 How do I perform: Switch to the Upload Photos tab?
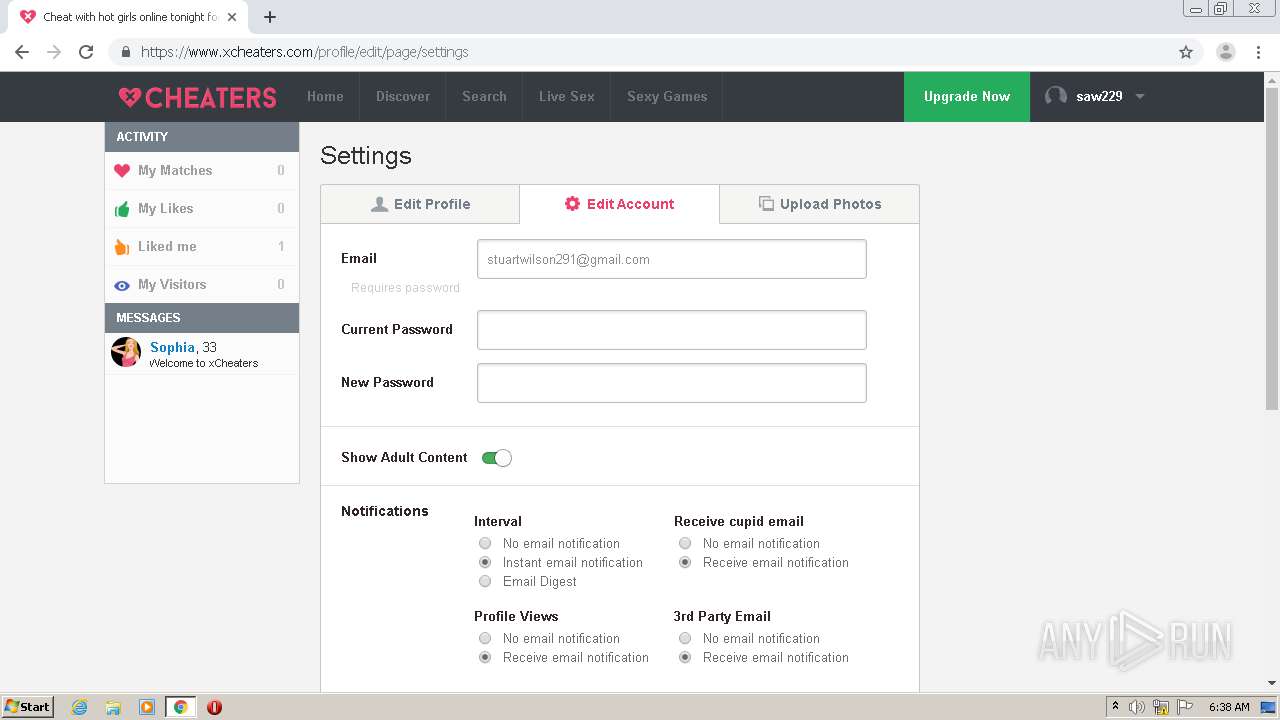pos(819,204)
